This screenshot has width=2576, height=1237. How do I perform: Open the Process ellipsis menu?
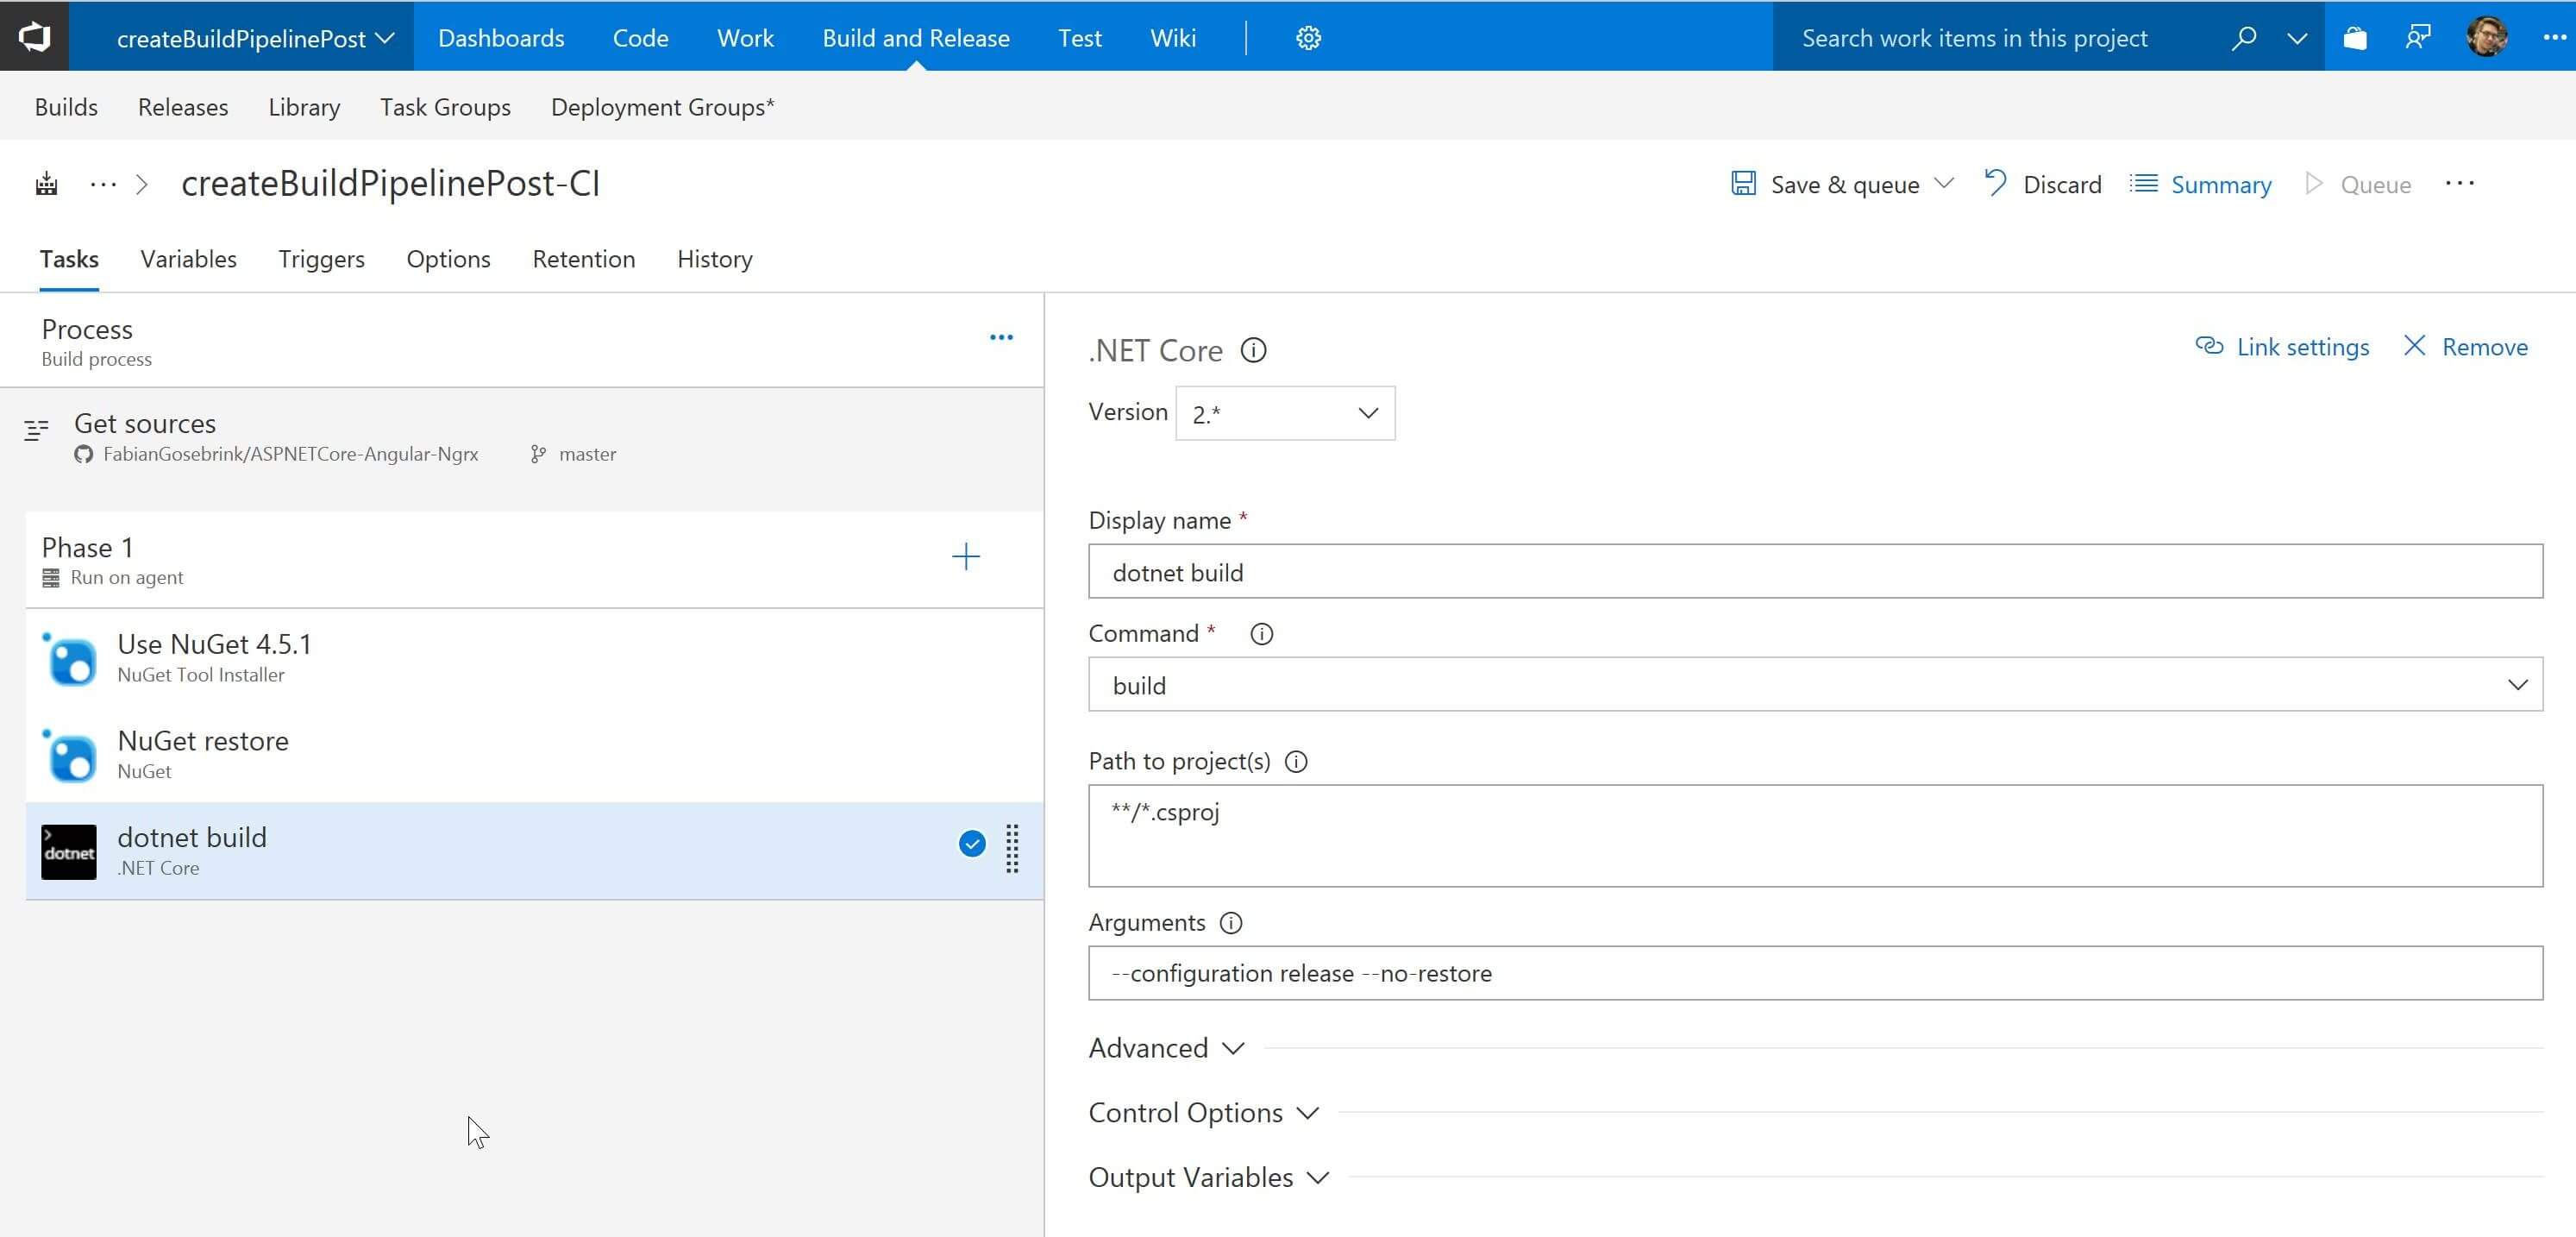click(1001, 338)
